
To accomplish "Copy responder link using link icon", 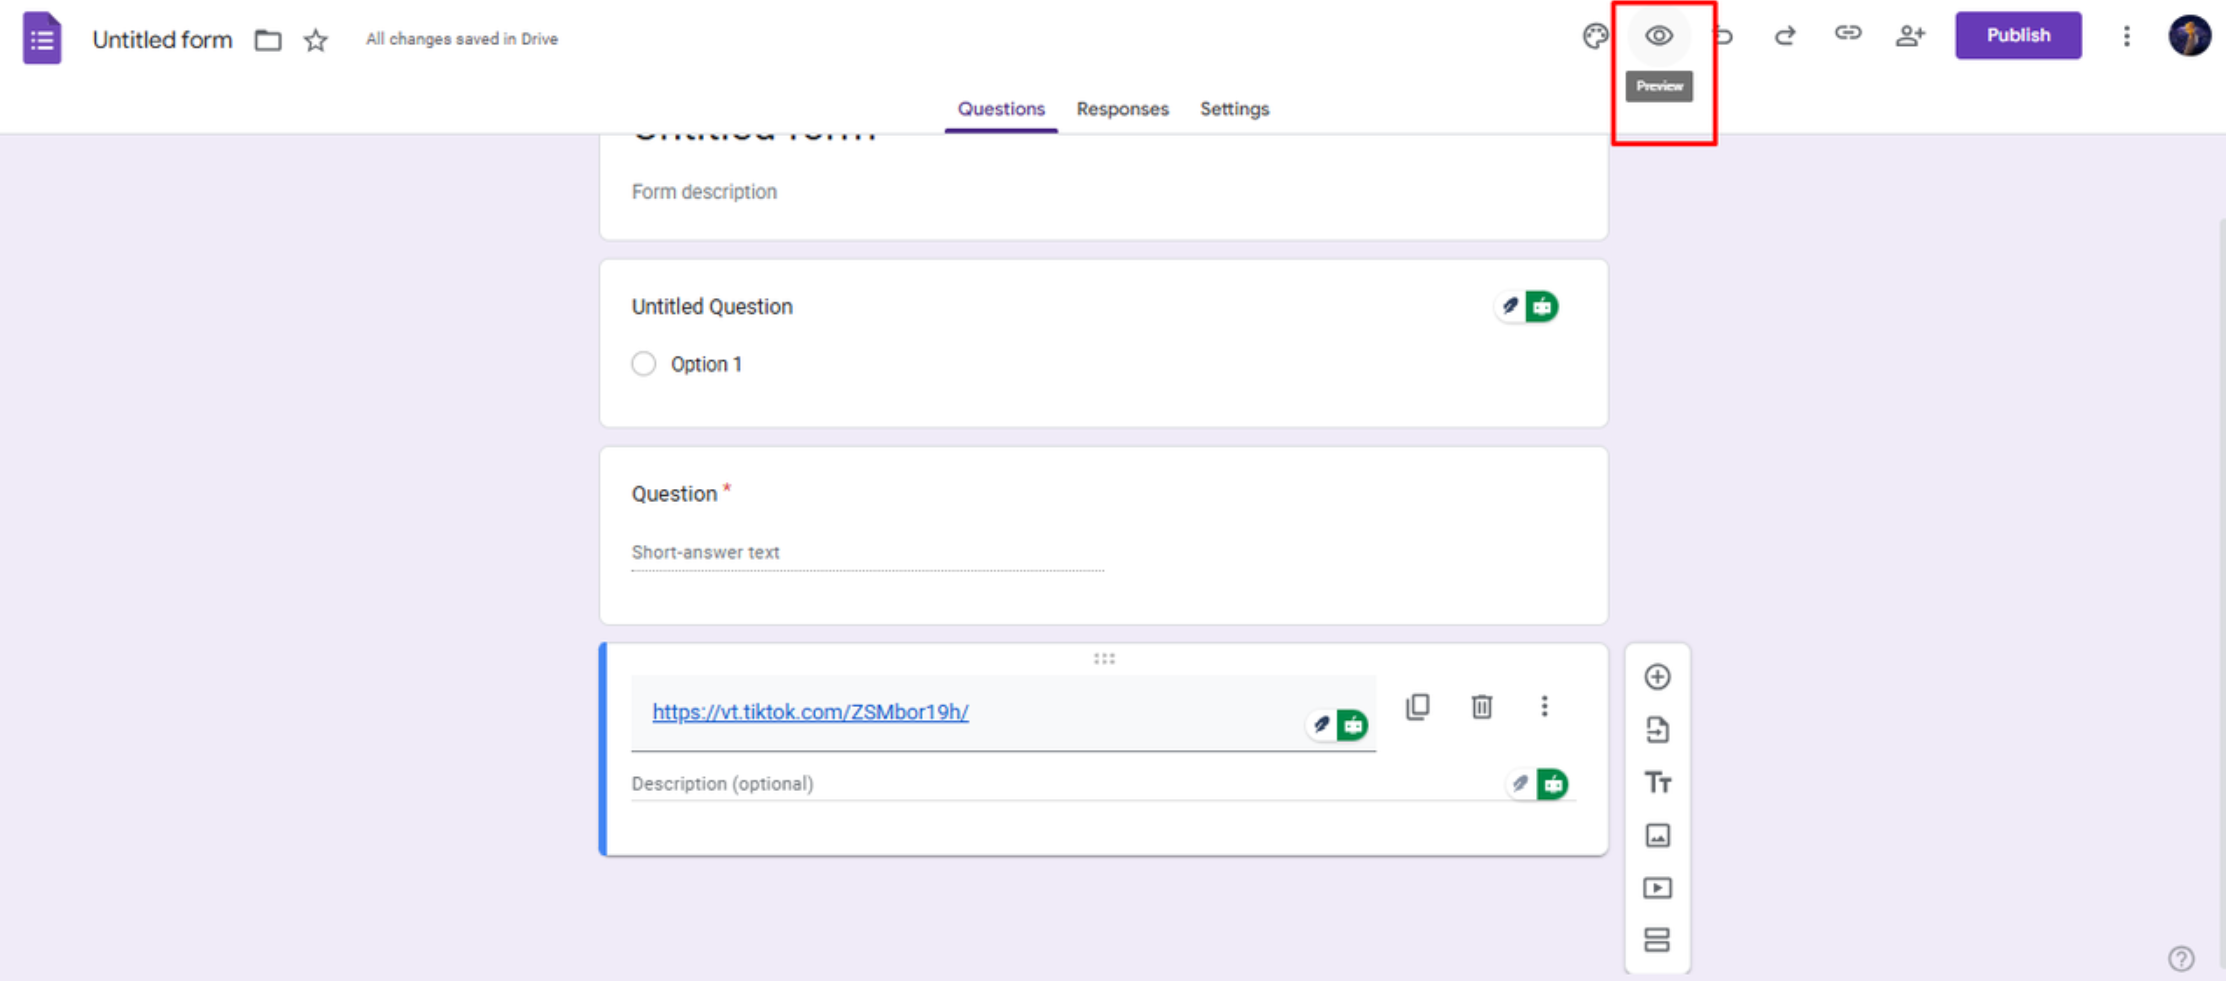I will click(1847, 34).
